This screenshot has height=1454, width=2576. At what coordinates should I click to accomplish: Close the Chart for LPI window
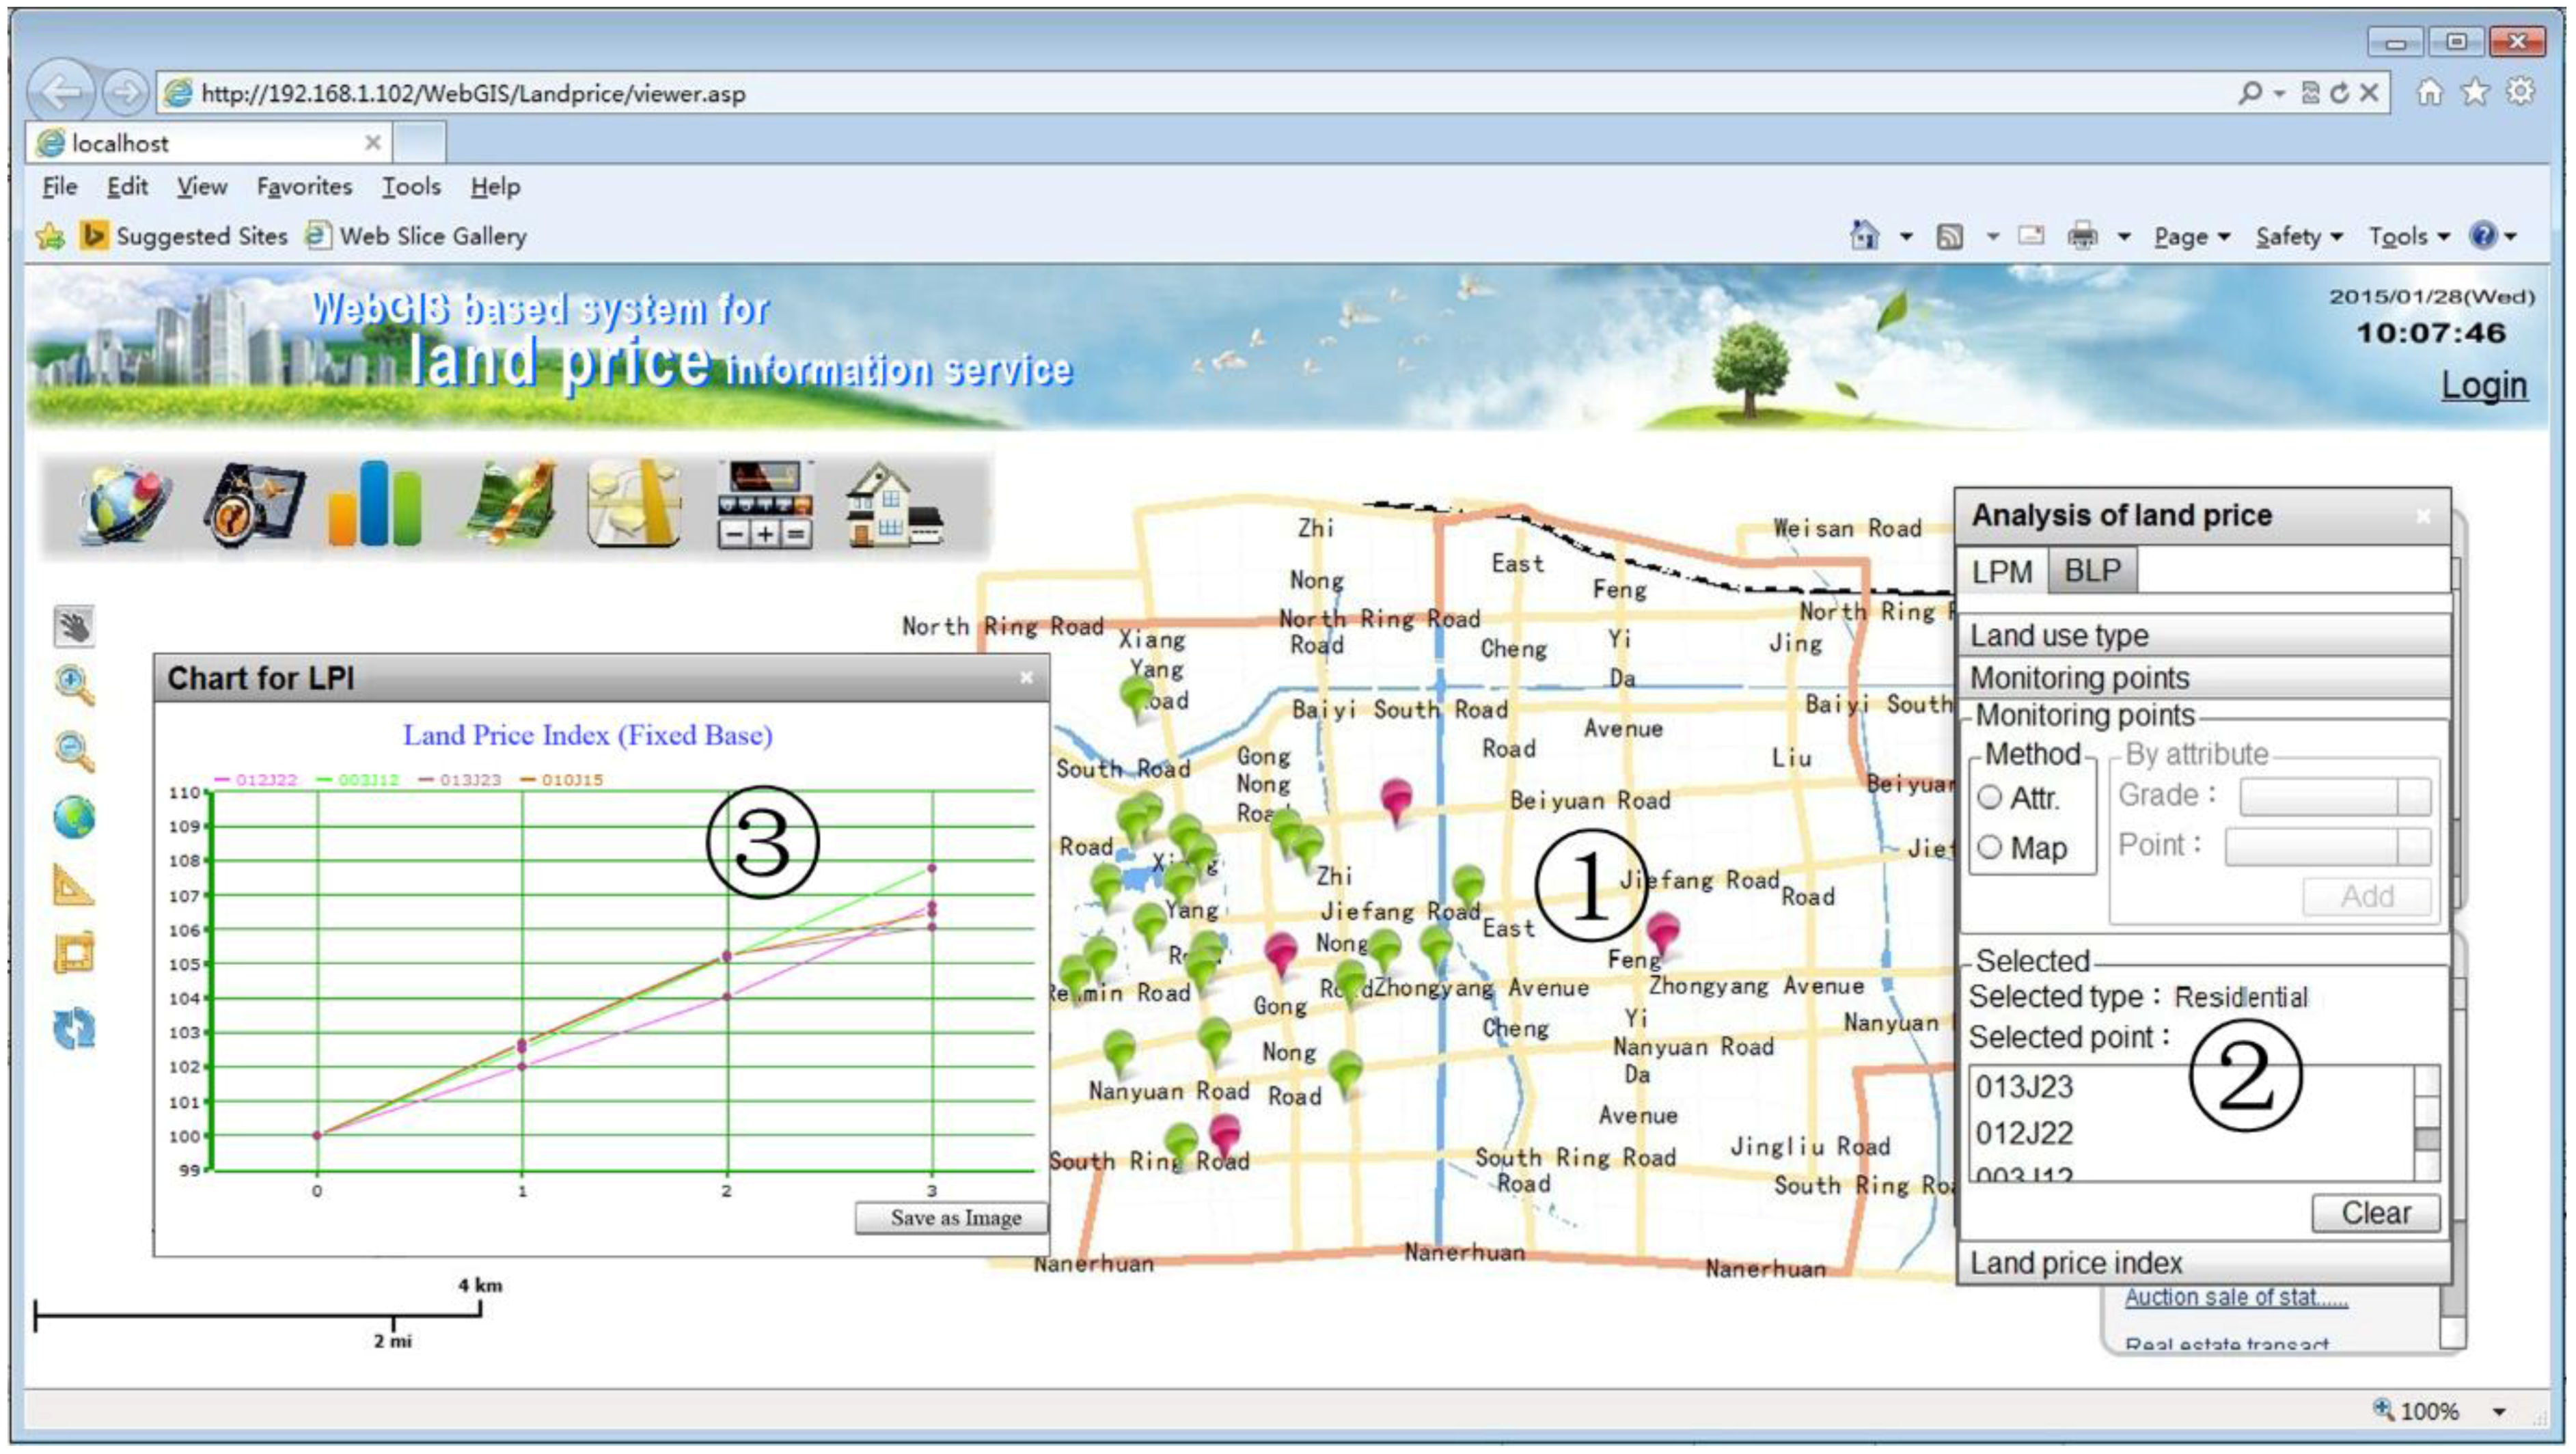(x=1026, y=678)
